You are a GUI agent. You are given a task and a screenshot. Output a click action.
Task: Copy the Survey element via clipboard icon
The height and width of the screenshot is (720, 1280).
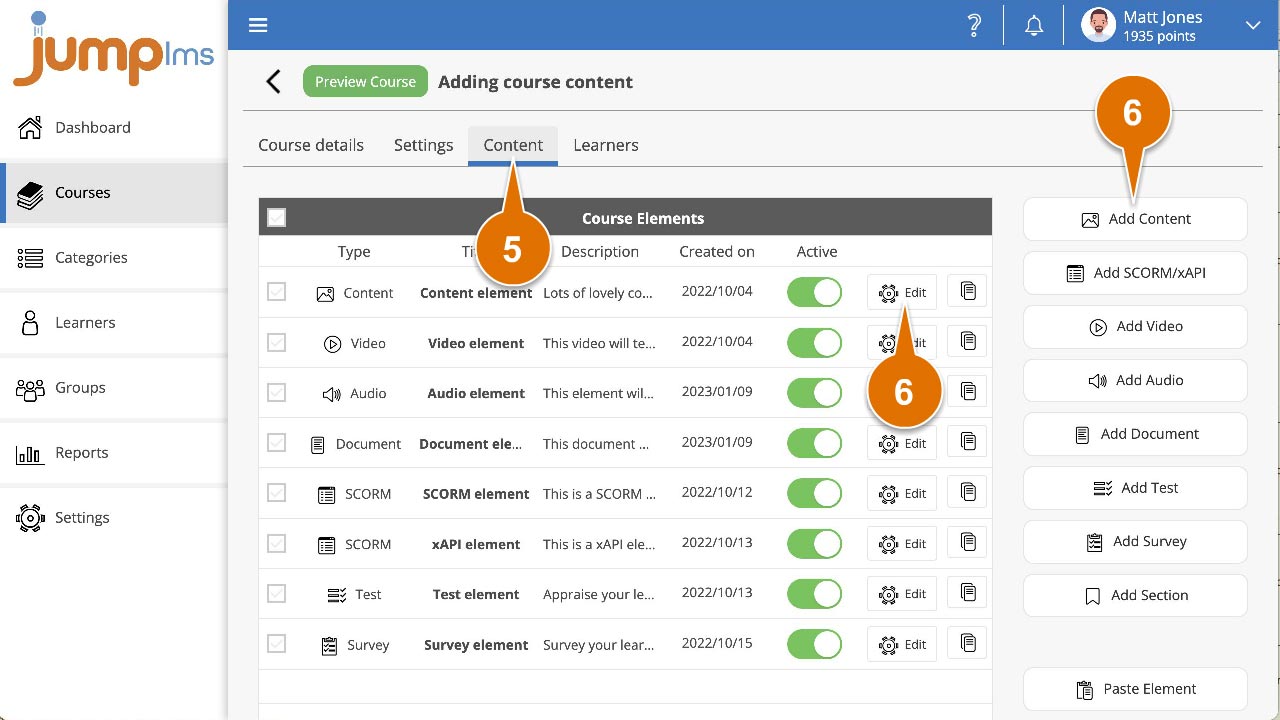coord(967,642)
